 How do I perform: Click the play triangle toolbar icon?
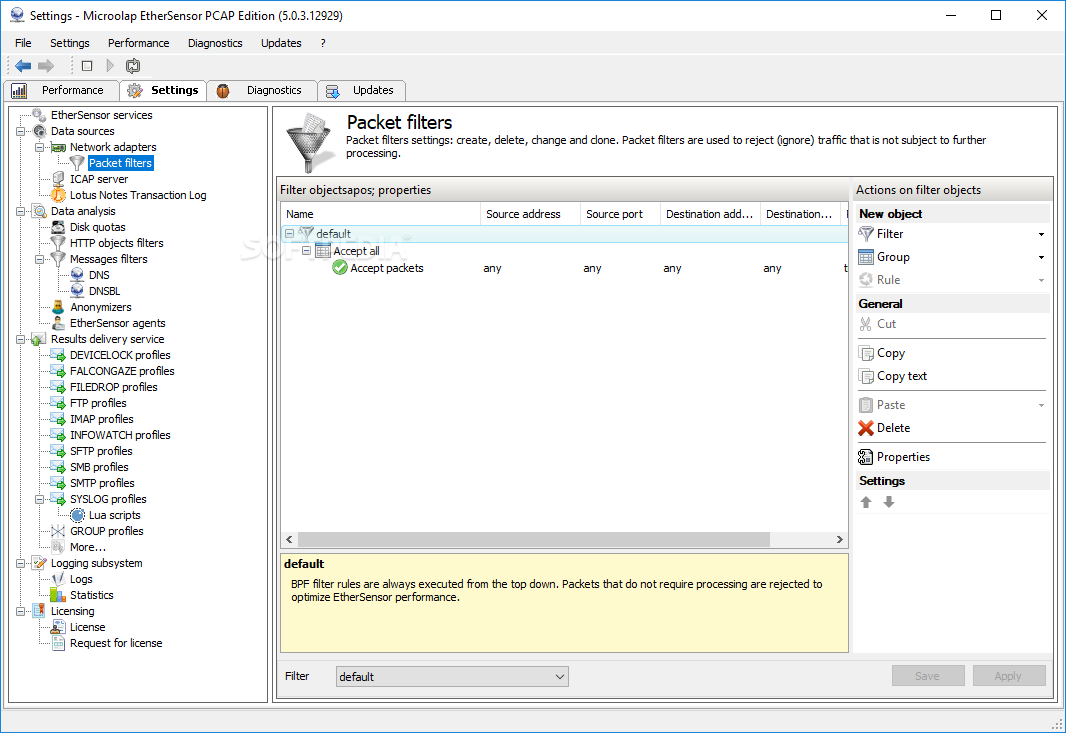(110, 66)
